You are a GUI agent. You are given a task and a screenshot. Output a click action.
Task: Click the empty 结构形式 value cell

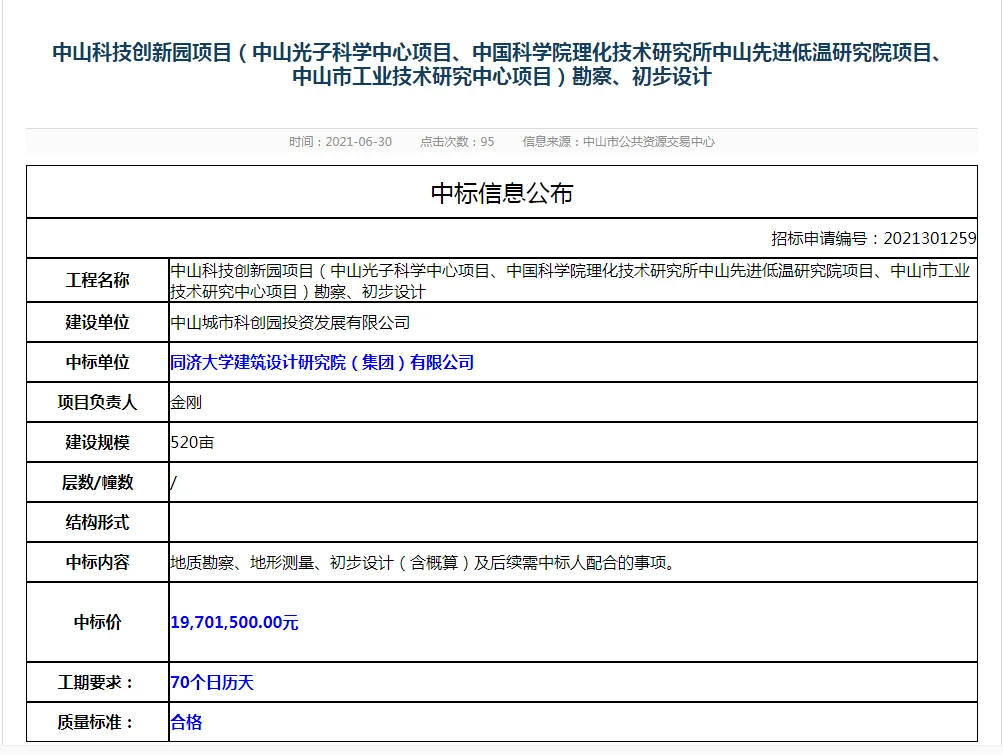[x=400, y=522]
